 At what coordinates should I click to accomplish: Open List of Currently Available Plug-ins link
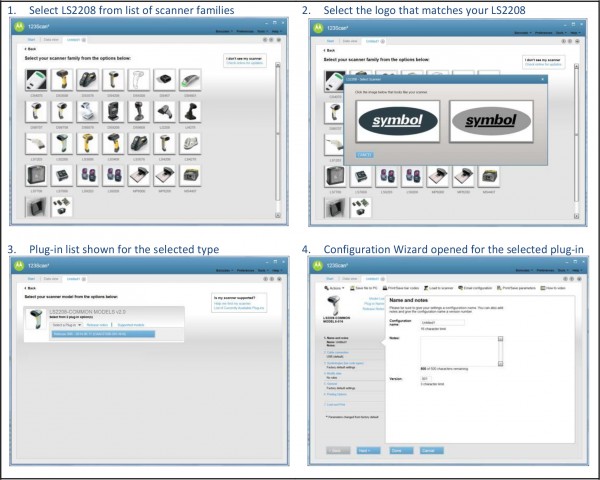tap(239, 308)
